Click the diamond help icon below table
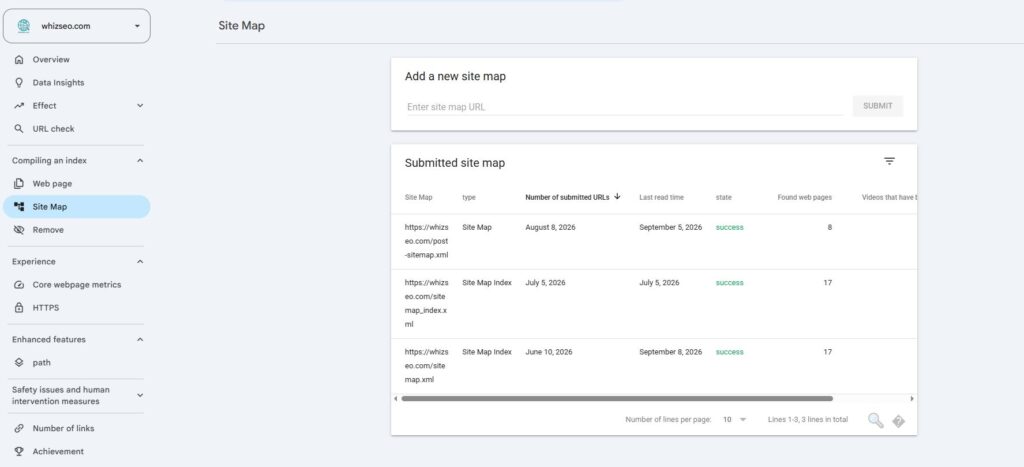 899,421
